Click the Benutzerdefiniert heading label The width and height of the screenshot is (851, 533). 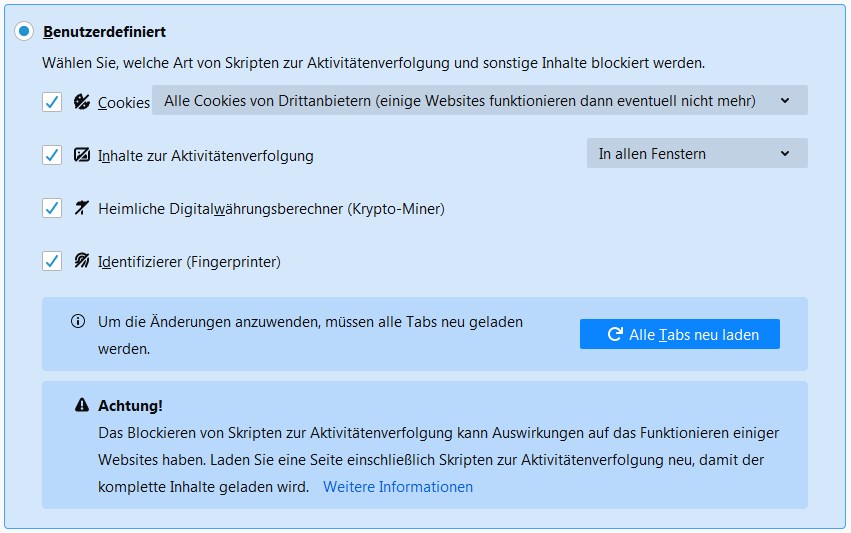(x=105, y=32)
